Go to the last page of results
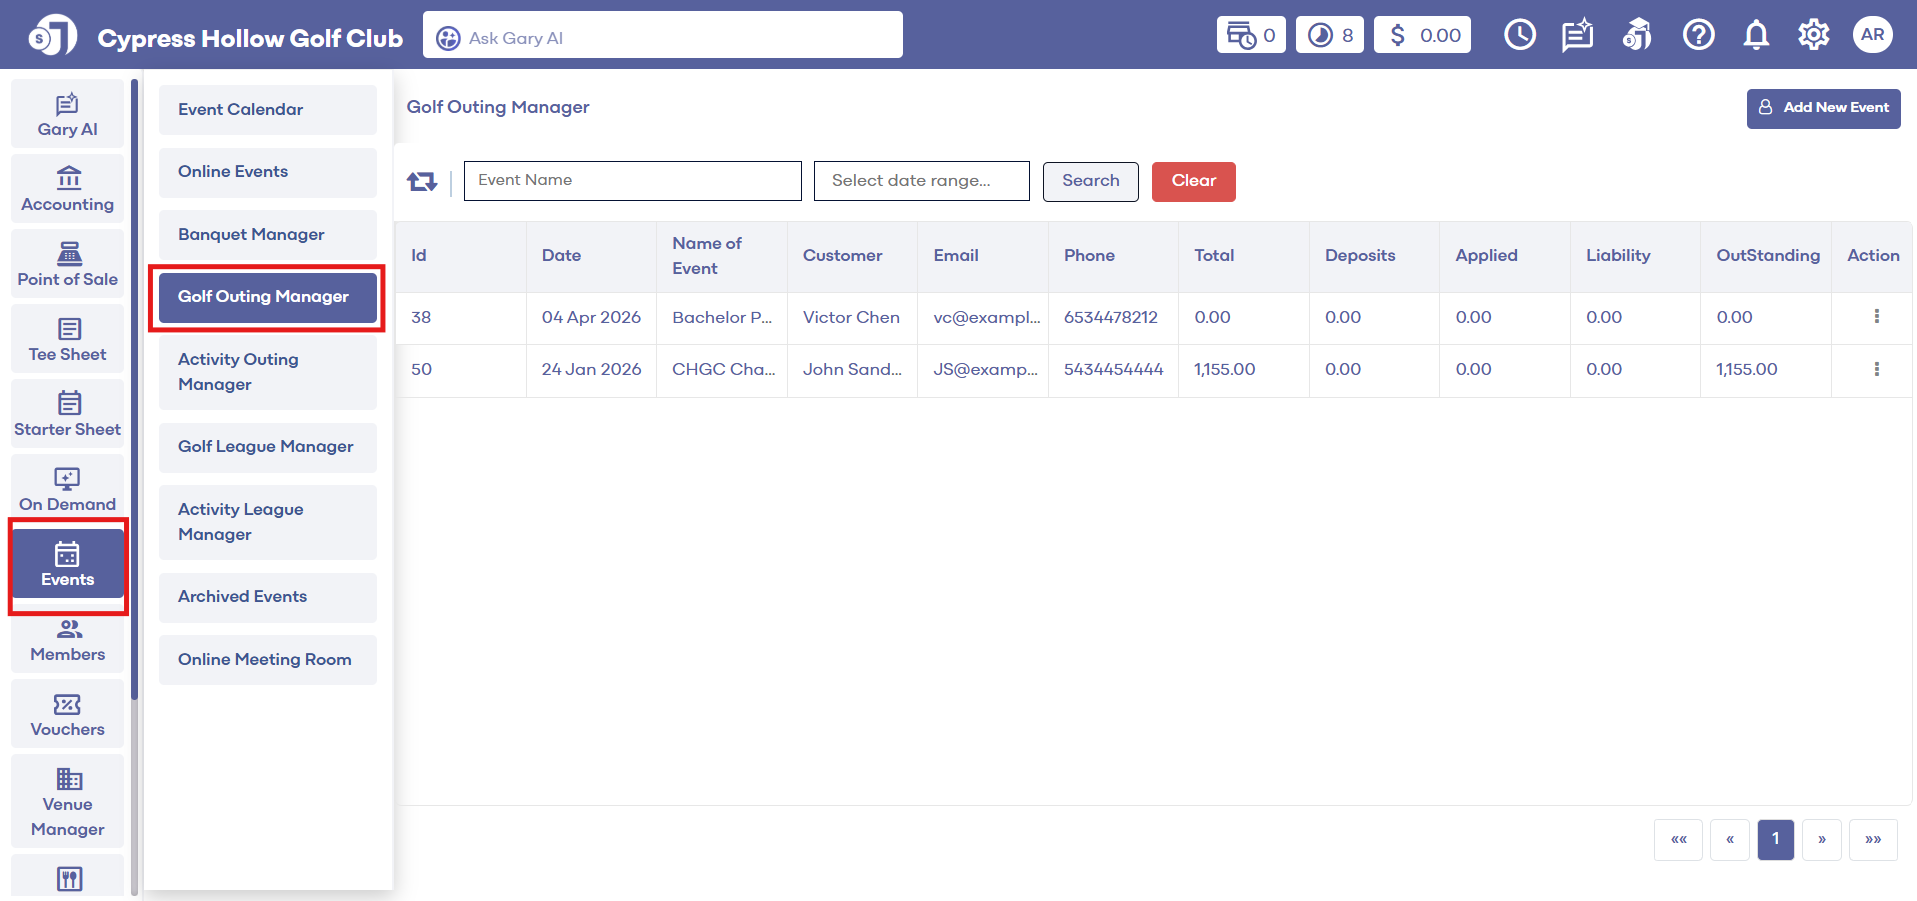The height and width of the screenshot is (901, 1917). 1872,839
